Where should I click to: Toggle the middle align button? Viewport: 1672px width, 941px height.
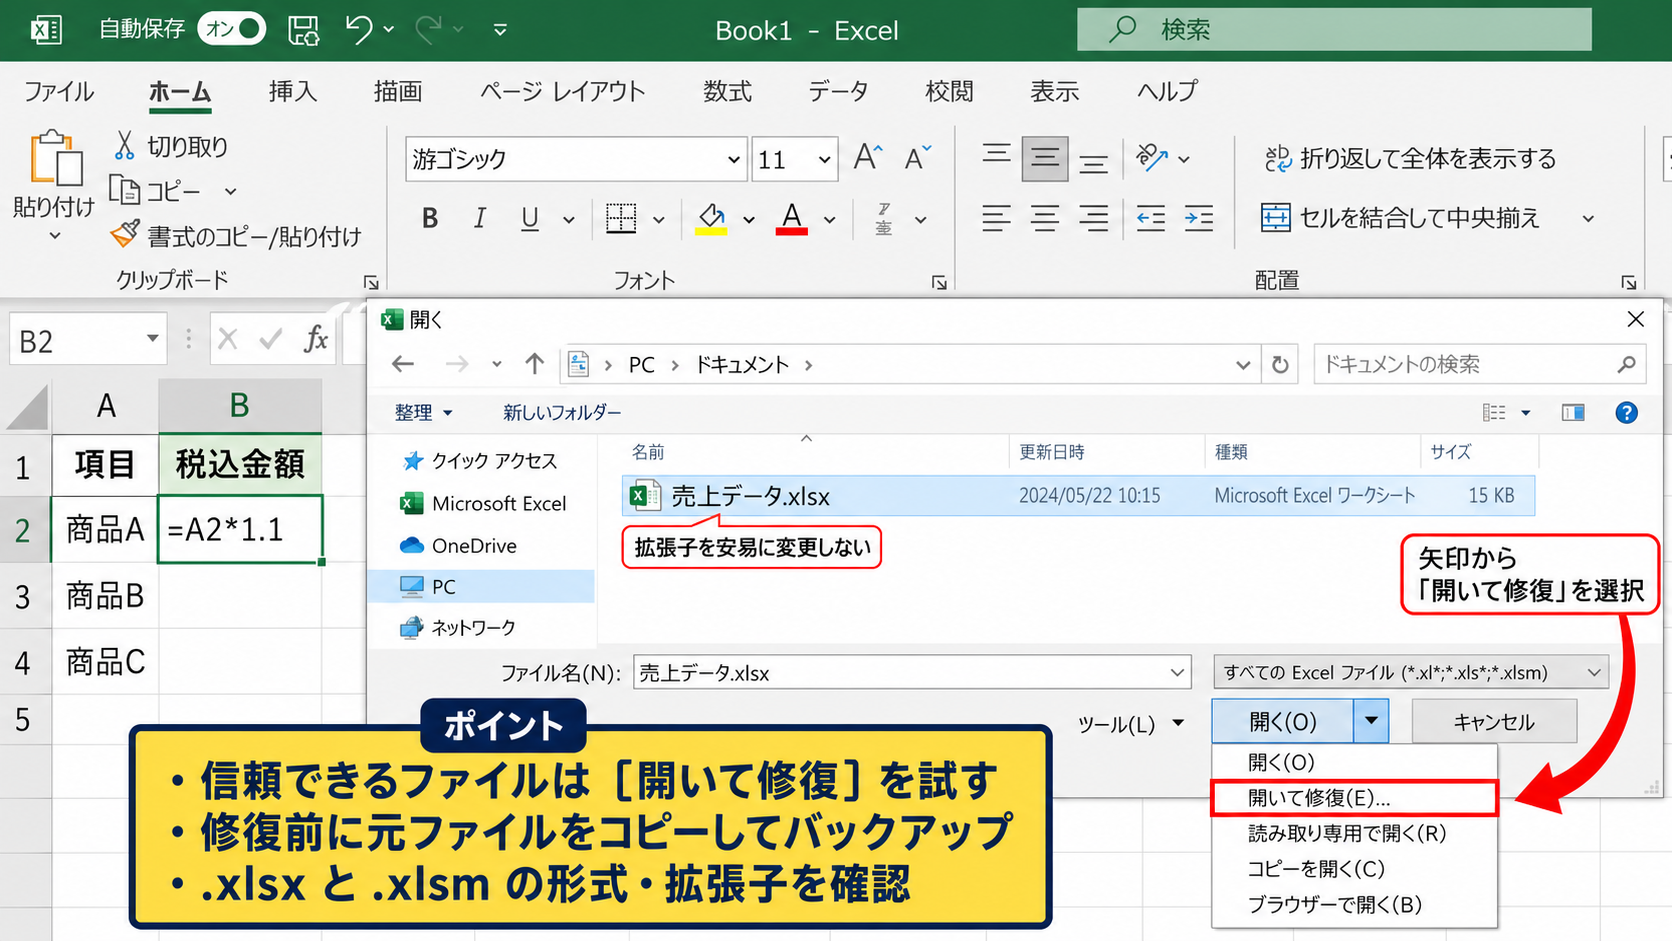[1045, 158]
